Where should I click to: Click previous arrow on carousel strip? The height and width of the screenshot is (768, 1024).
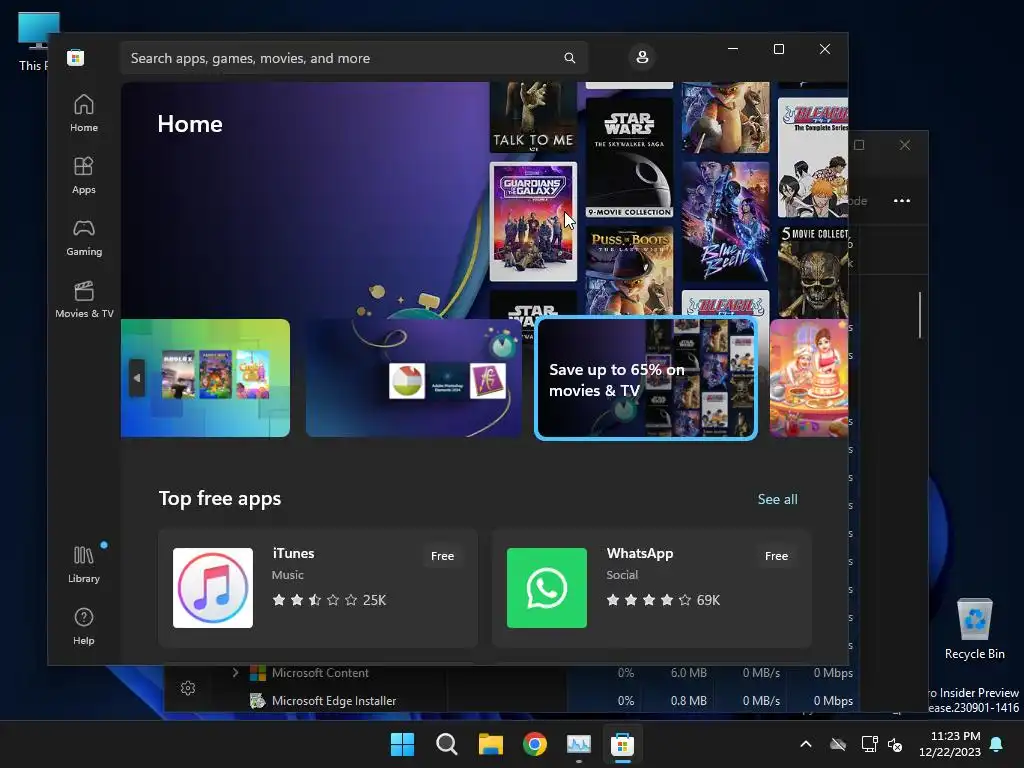tap(136, 377)
